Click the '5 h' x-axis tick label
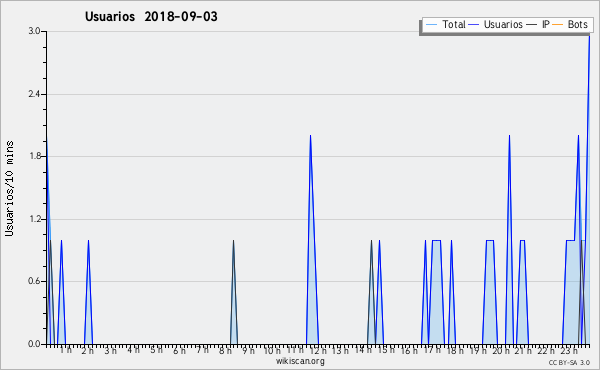 pyautogui.click(x=156, y=350)
